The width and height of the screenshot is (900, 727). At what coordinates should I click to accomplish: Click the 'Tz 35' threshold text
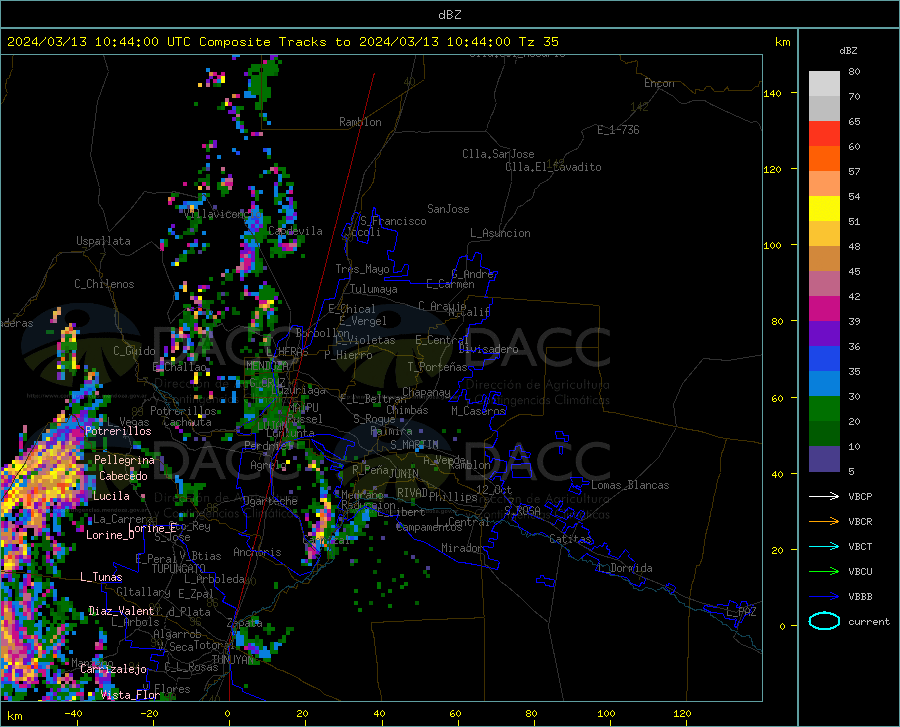[x=539, y=42]
